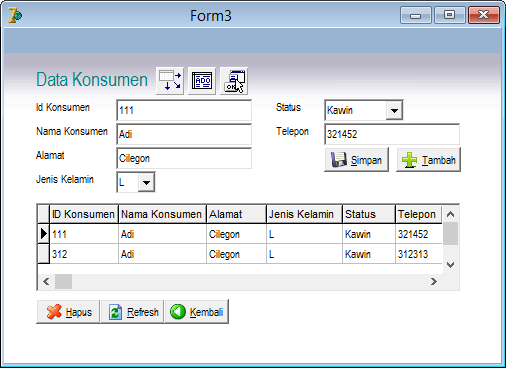The height and width of the screenshot is (368, 506).
Task: Click cell 312 in the grid
Action: [x=84, y=254]
